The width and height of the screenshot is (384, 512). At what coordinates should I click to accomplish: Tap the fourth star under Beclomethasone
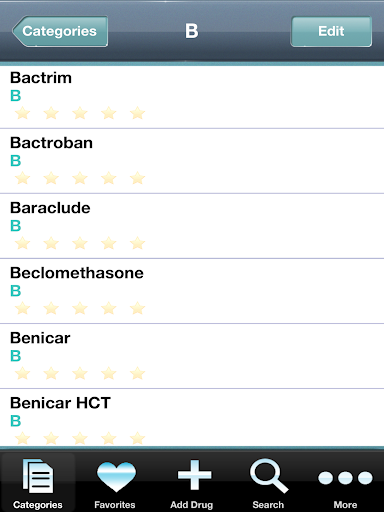[109, 308]
